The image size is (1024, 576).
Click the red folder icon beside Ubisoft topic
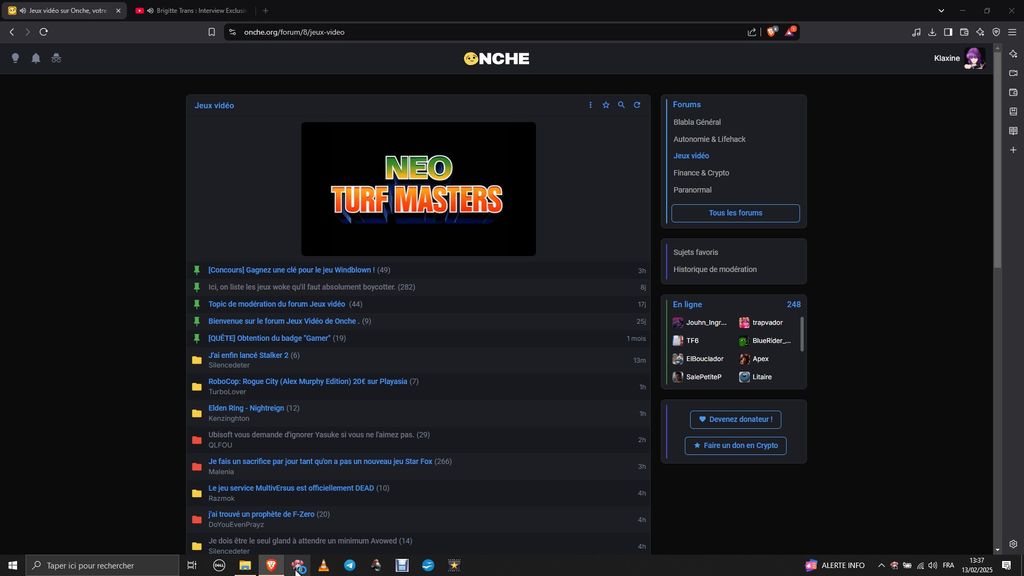pyautogui.click(x=197, y=440)
